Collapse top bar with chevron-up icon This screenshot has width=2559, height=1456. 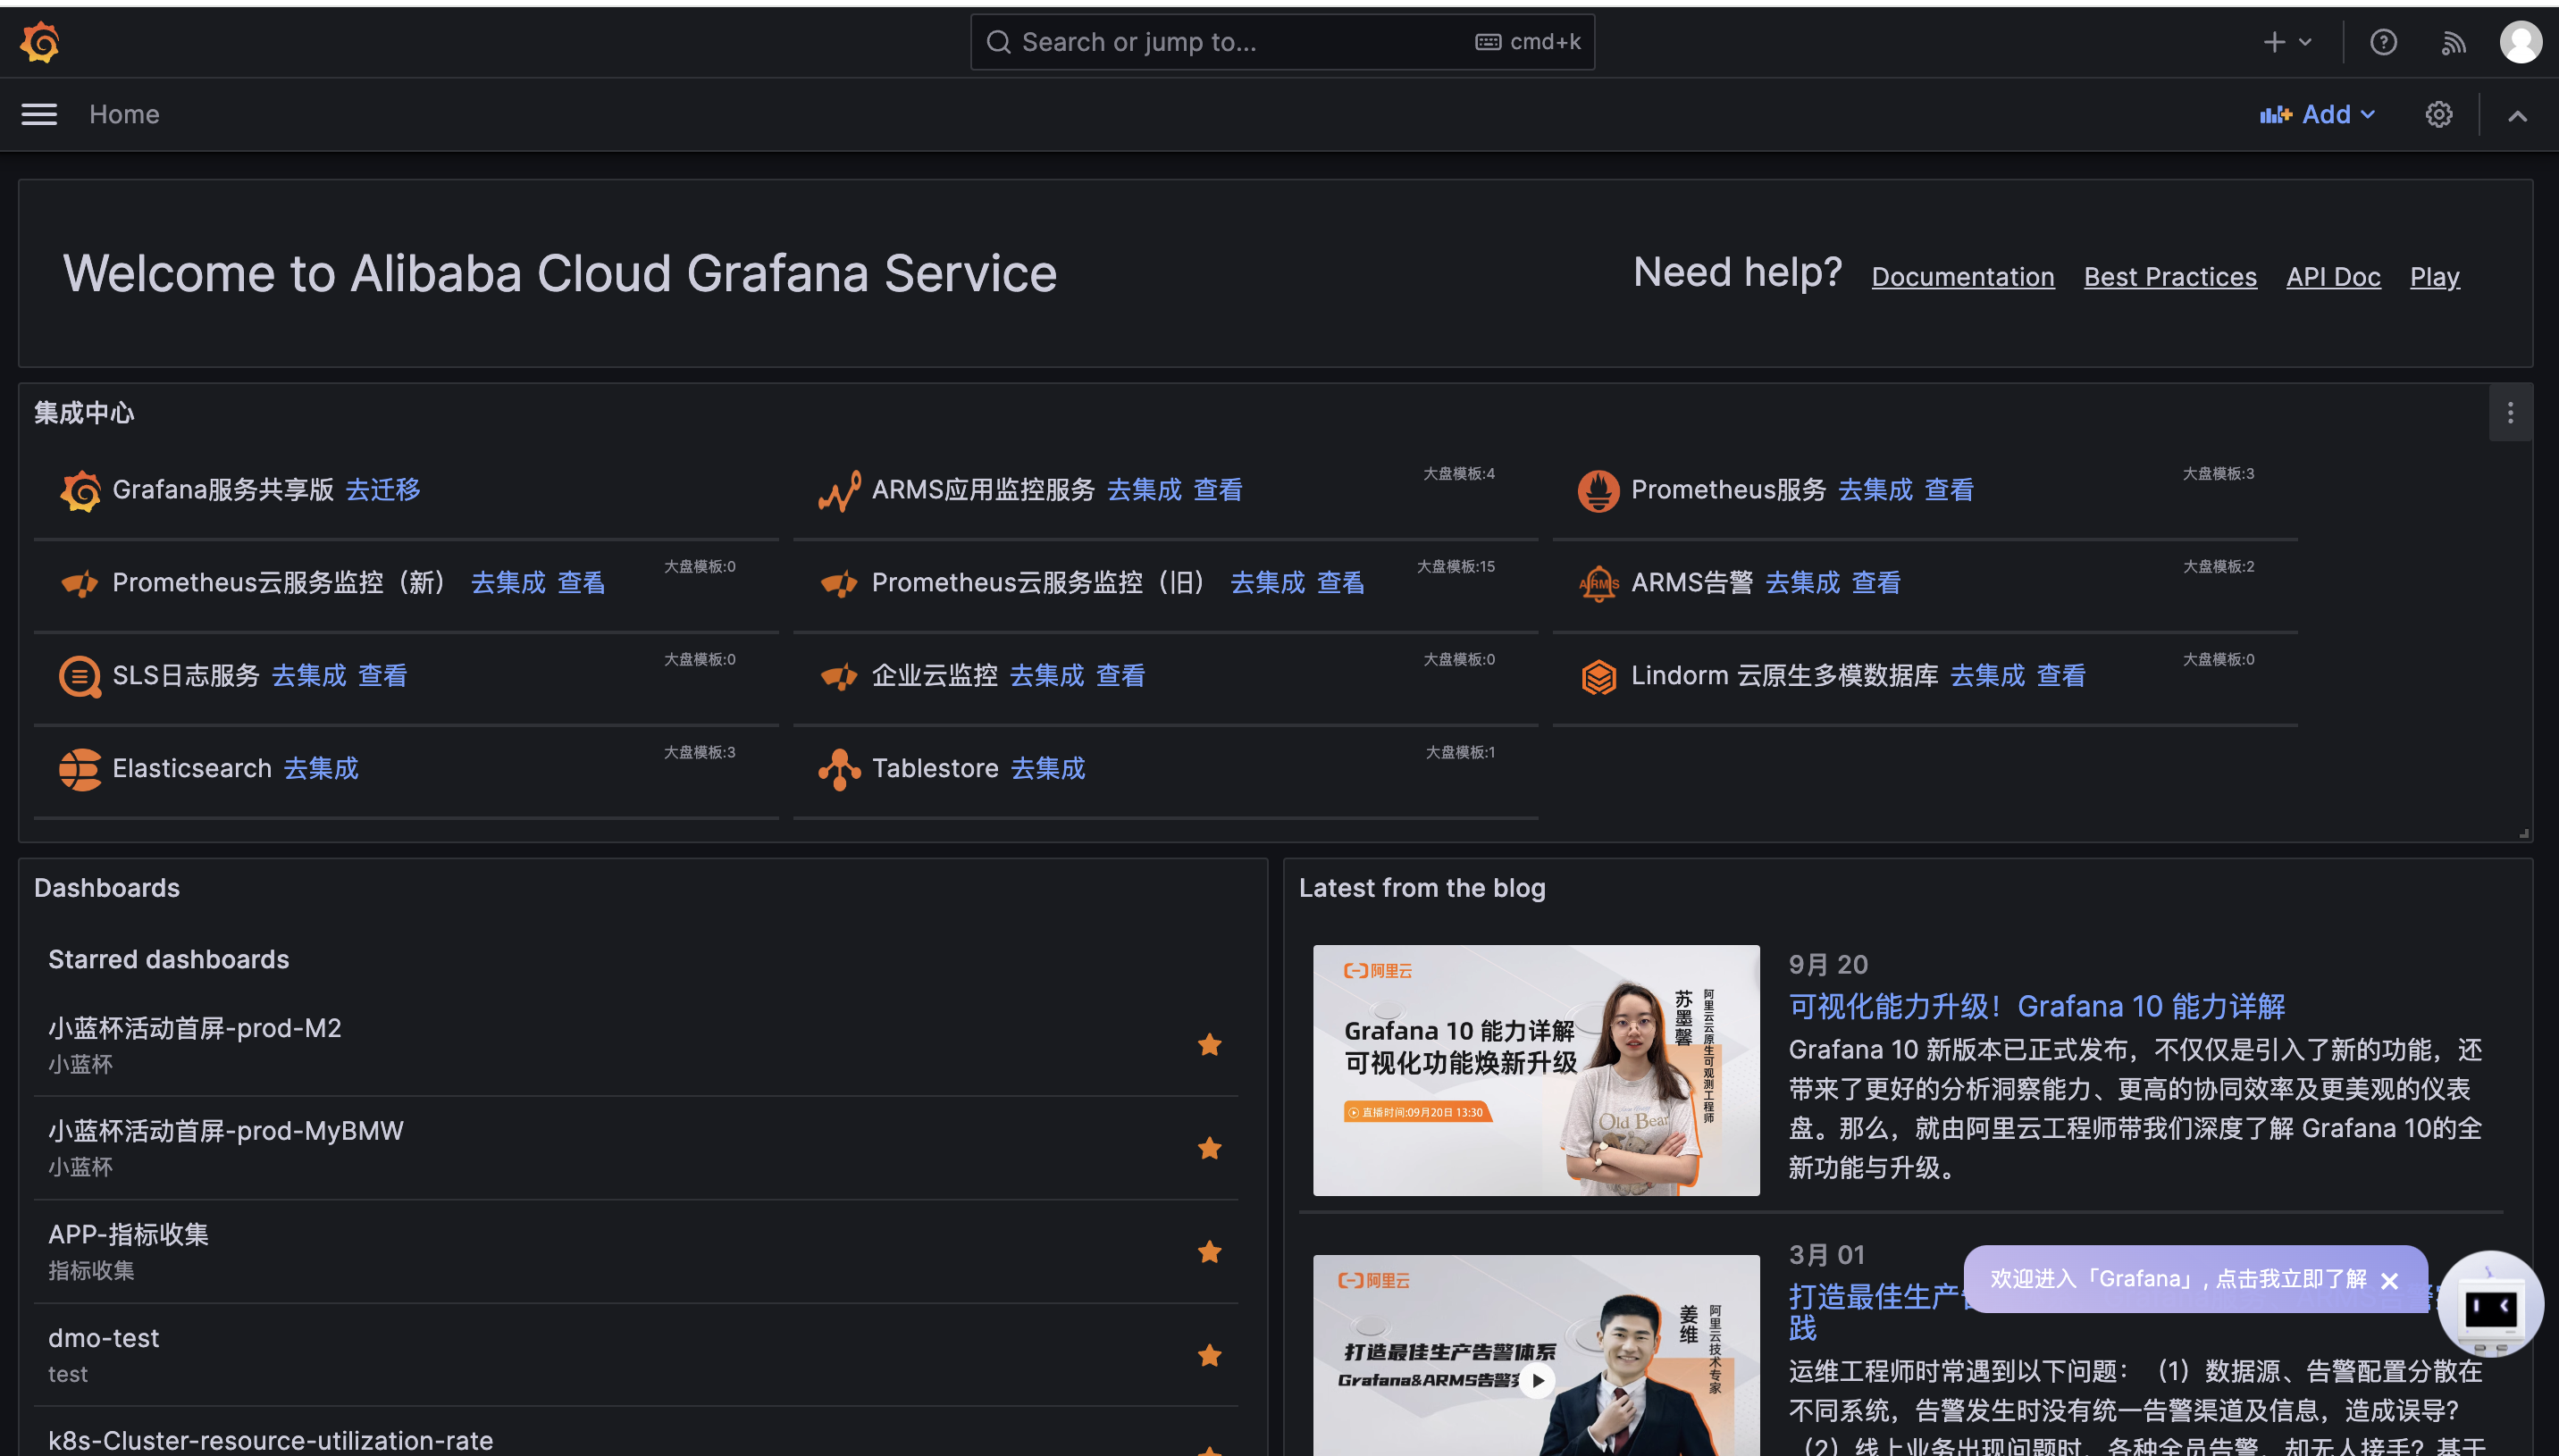[x=2517, y=115]
